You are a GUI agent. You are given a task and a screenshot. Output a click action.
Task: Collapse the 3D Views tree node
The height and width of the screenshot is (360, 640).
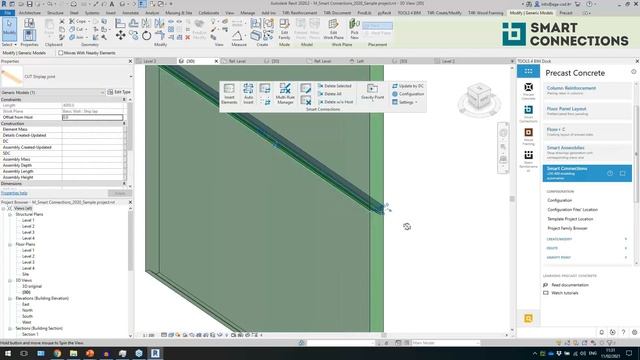click(10, 280)
